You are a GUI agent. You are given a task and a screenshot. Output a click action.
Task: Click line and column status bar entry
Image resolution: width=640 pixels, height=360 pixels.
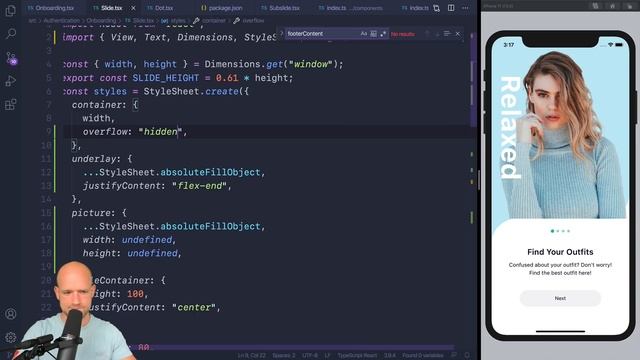(x=252, y=356)
